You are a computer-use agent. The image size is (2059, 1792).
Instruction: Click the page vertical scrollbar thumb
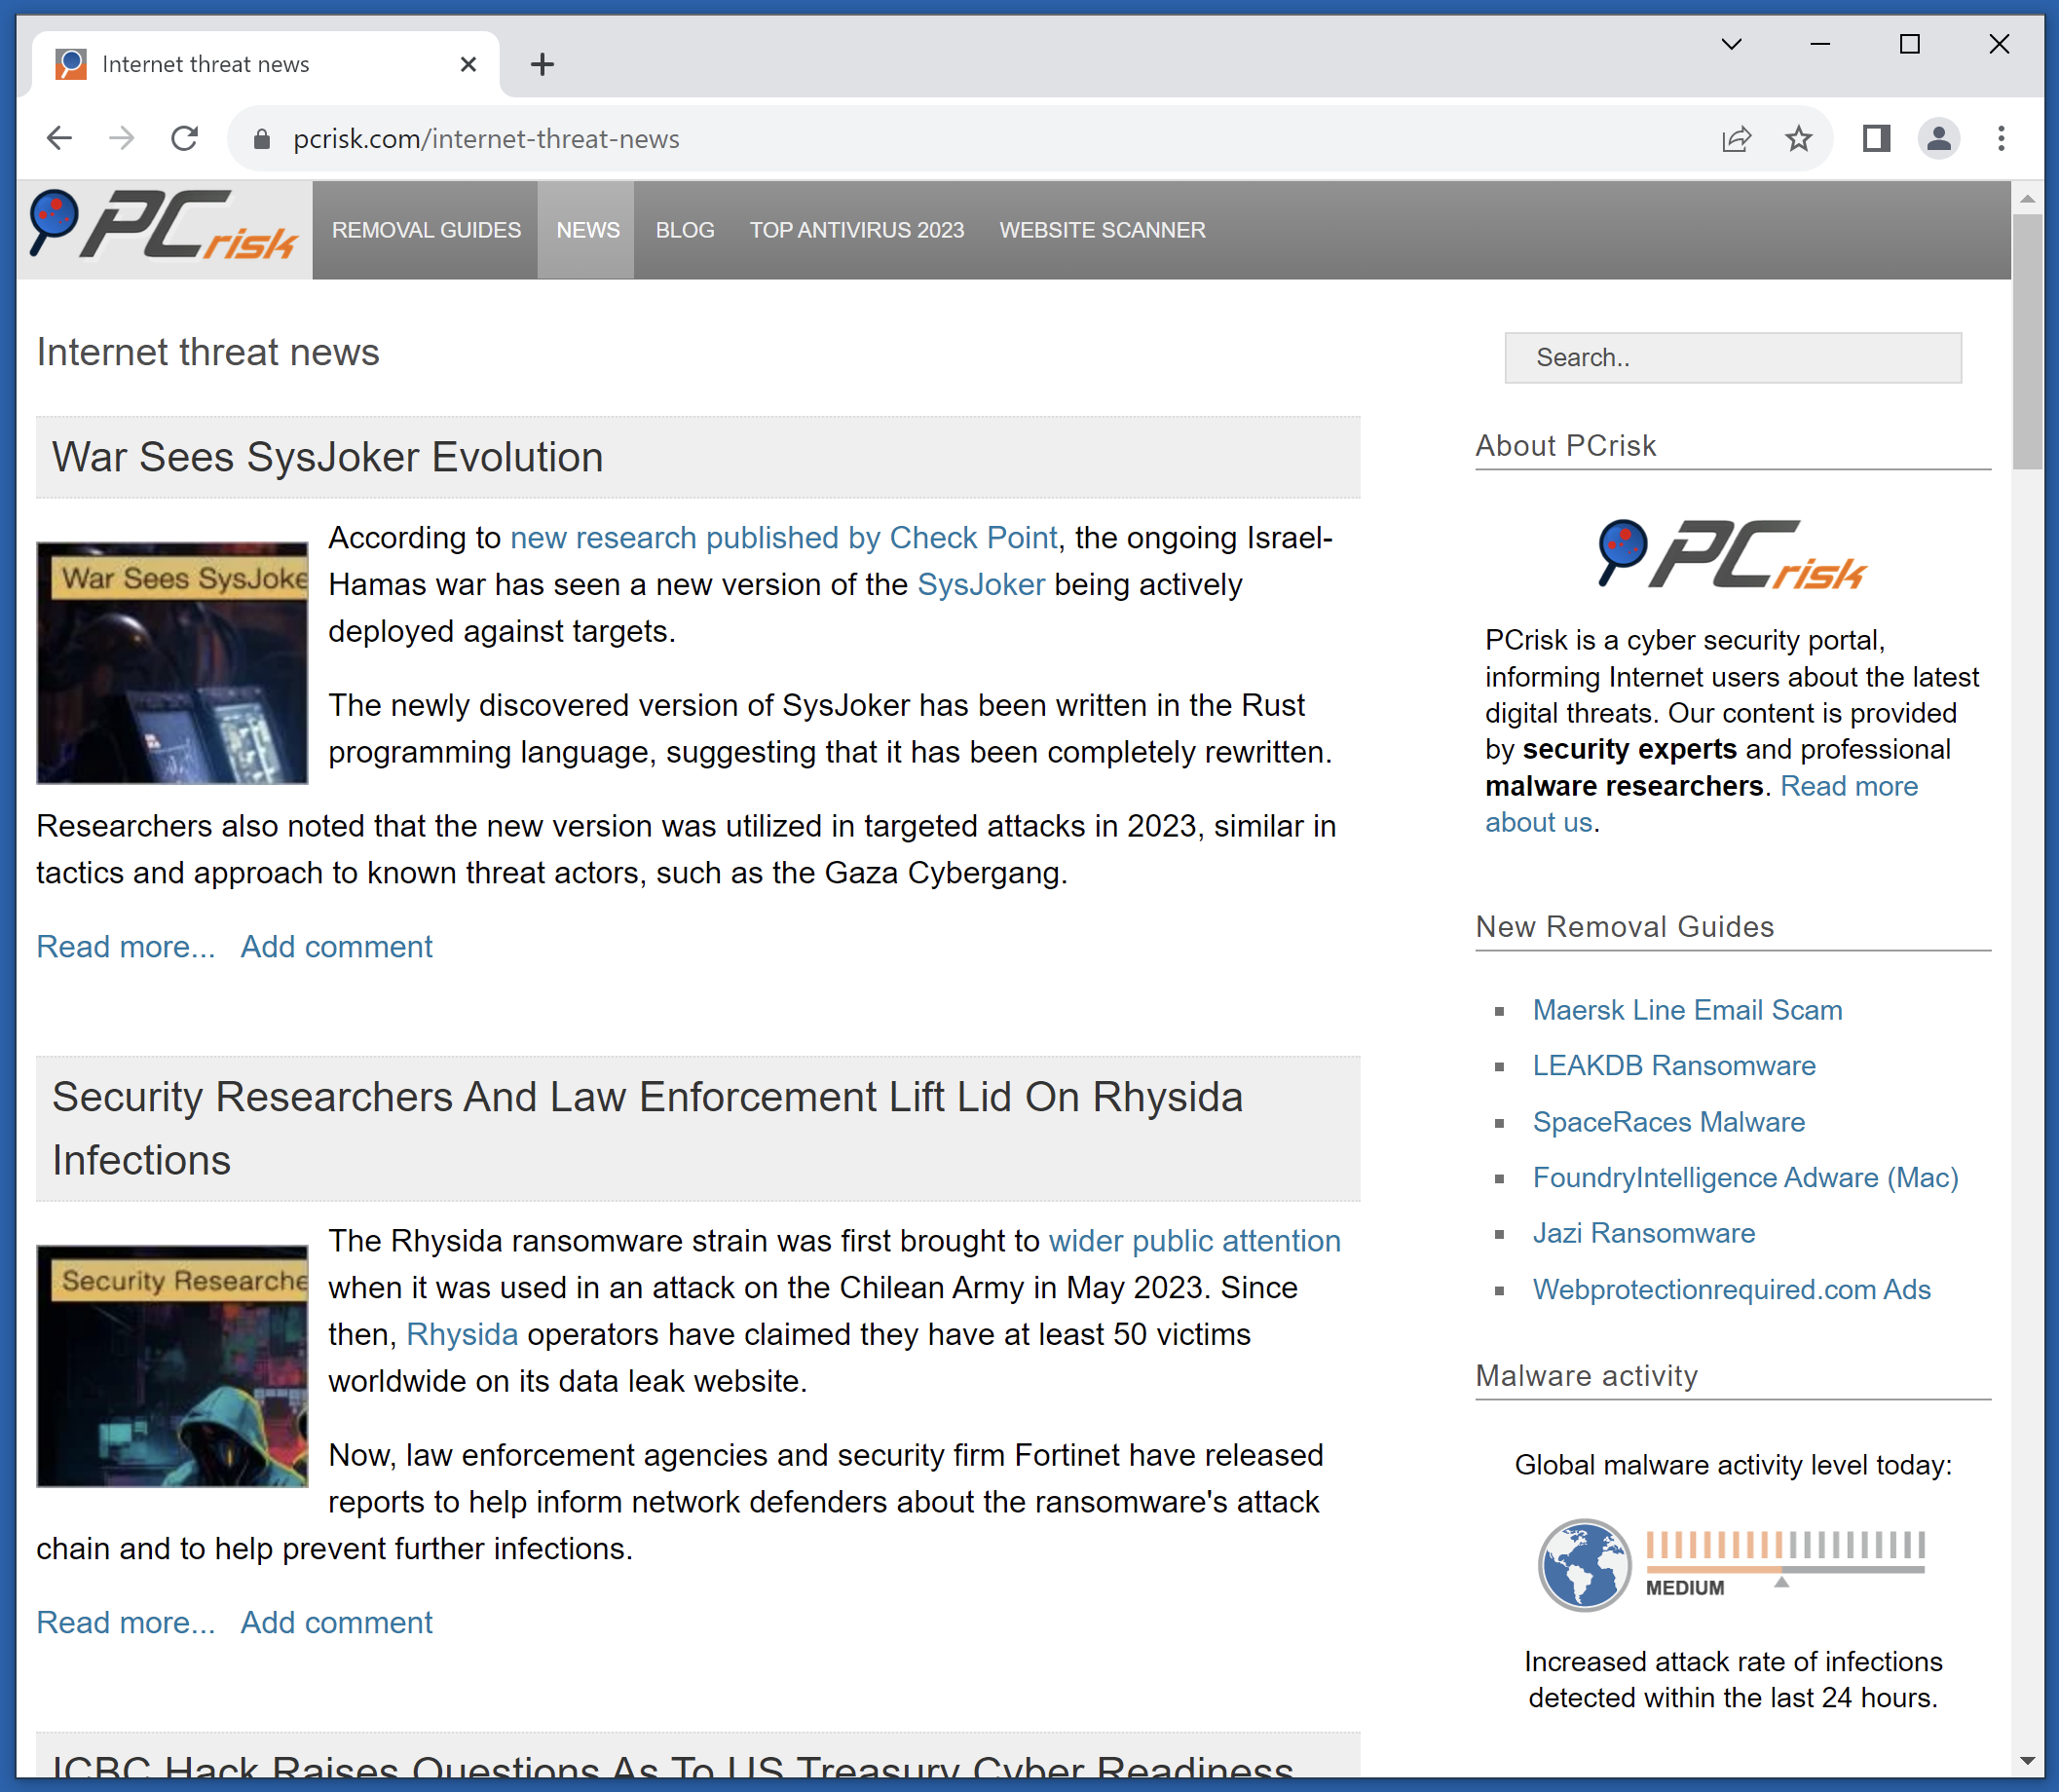tap(2027, 340)
